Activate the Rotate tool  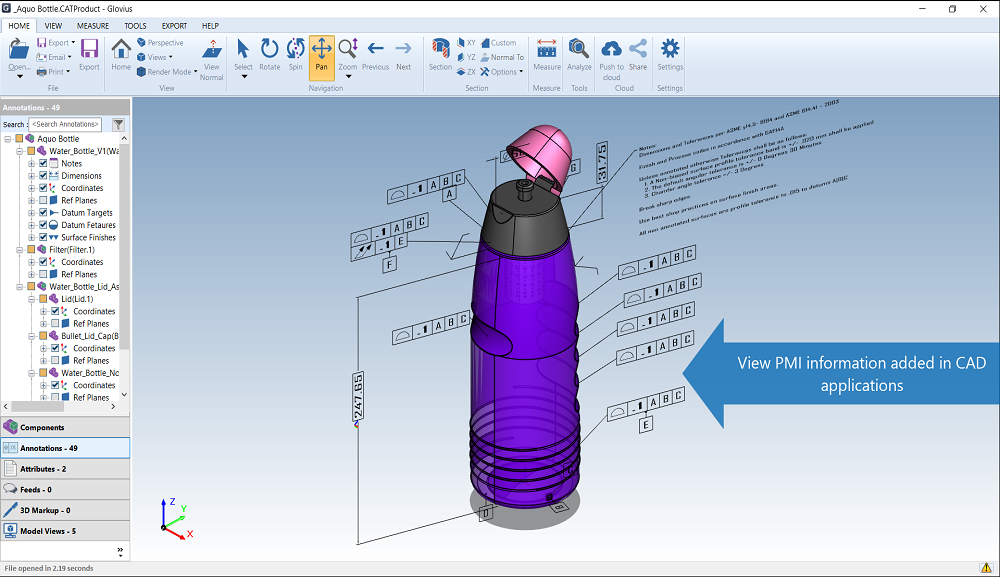click(270, 54)
